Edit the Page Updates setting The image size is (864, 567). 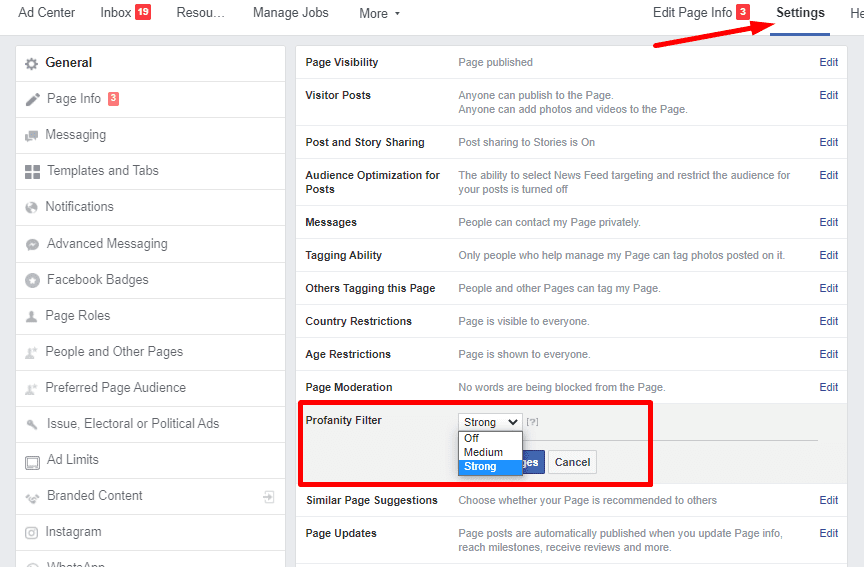pos(828,533)
